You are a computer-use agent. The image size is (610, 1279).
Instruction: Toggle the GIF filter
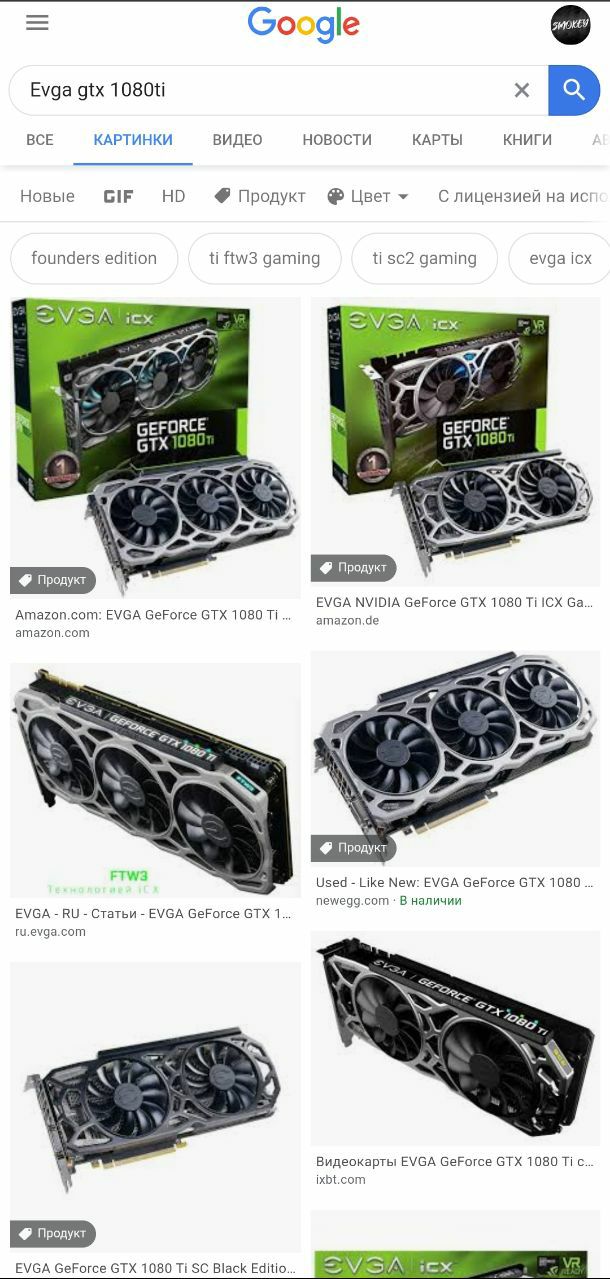pyautogui.click(x=118, y=196)
